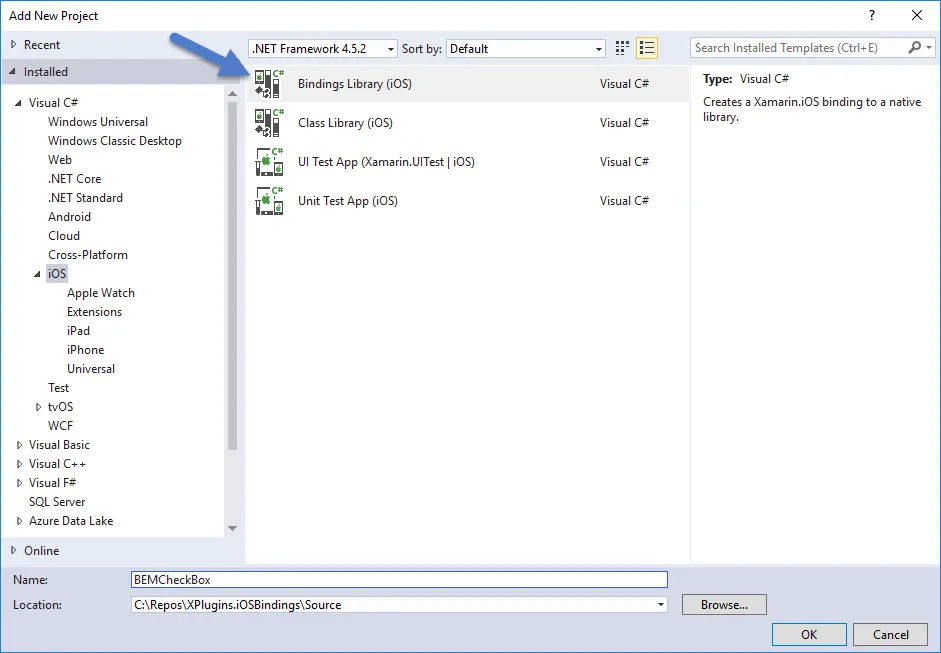941x653 pixels.
Task: Click the search magnifier icon
Action: 915,47
